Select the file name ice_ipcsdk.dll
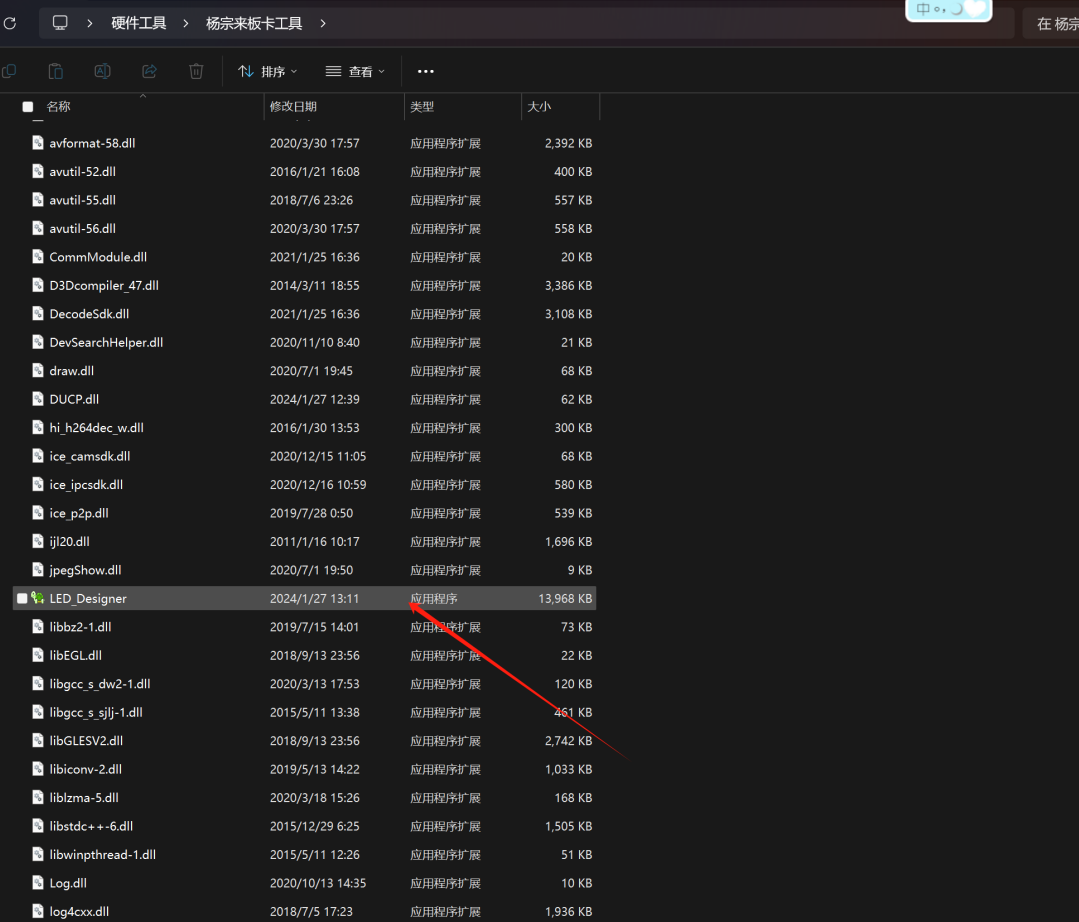Screen dimensions: 1079x922 86,485
